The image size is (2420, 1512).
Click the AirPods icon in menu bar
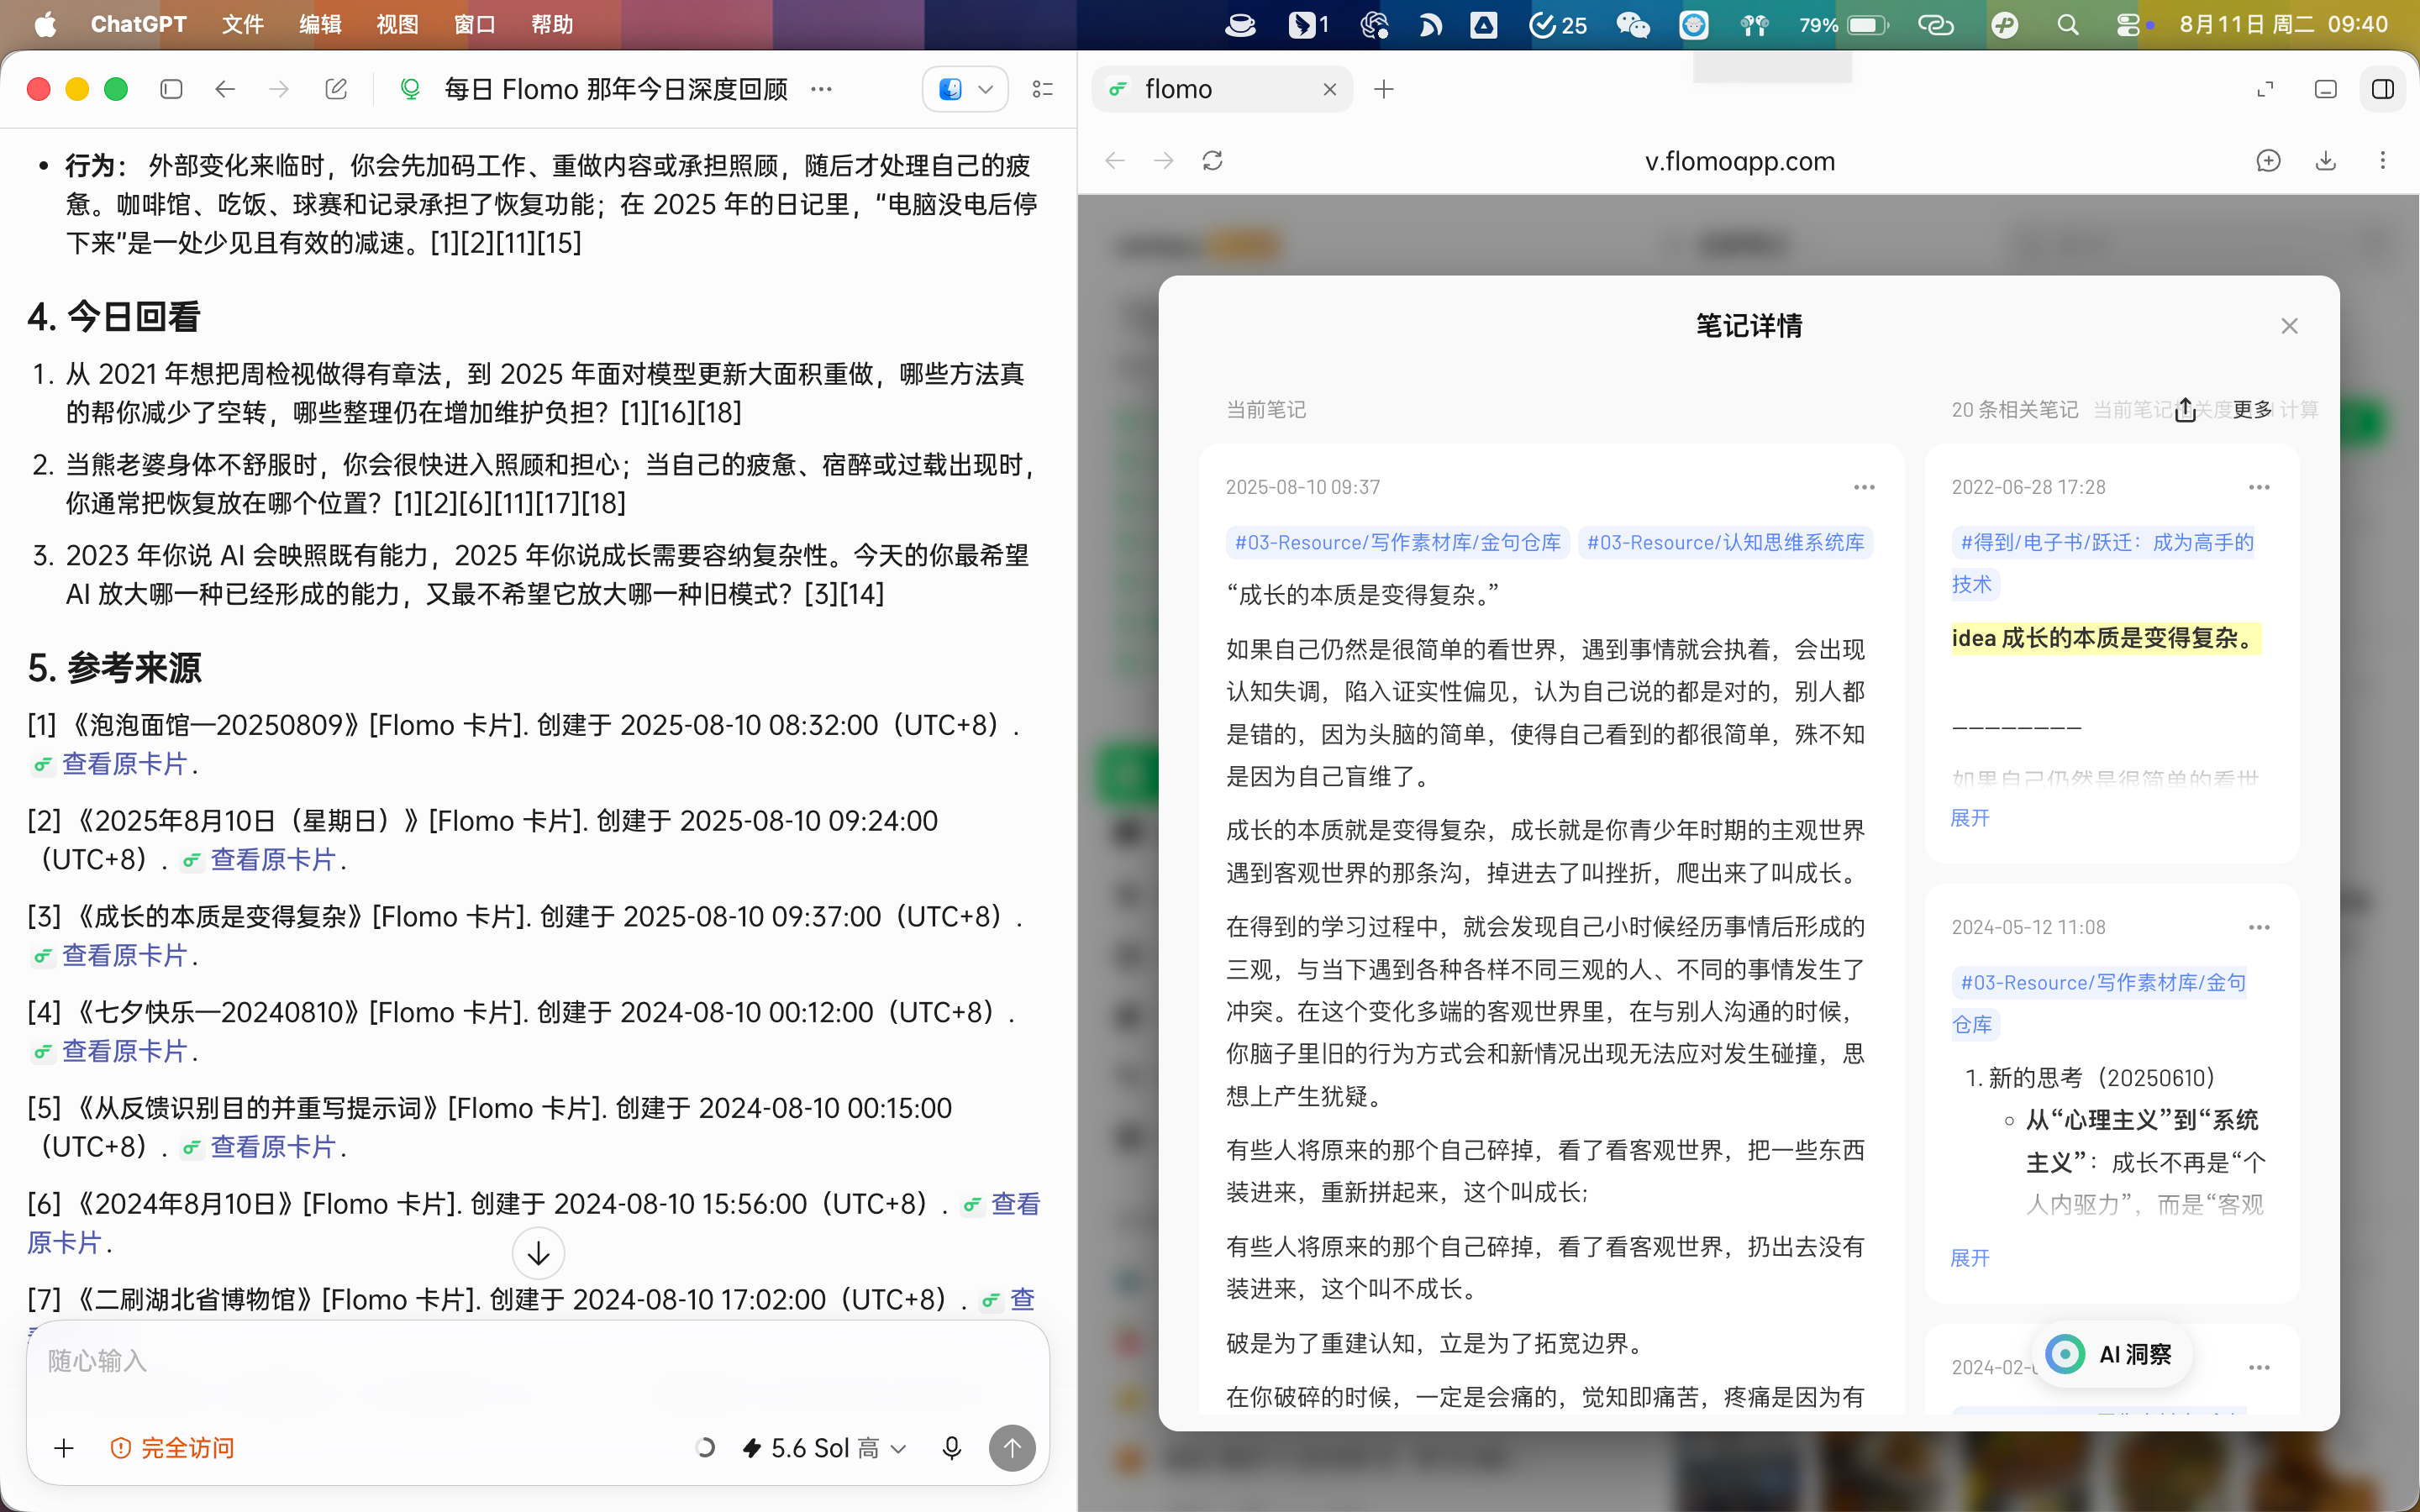[1755, 24]
